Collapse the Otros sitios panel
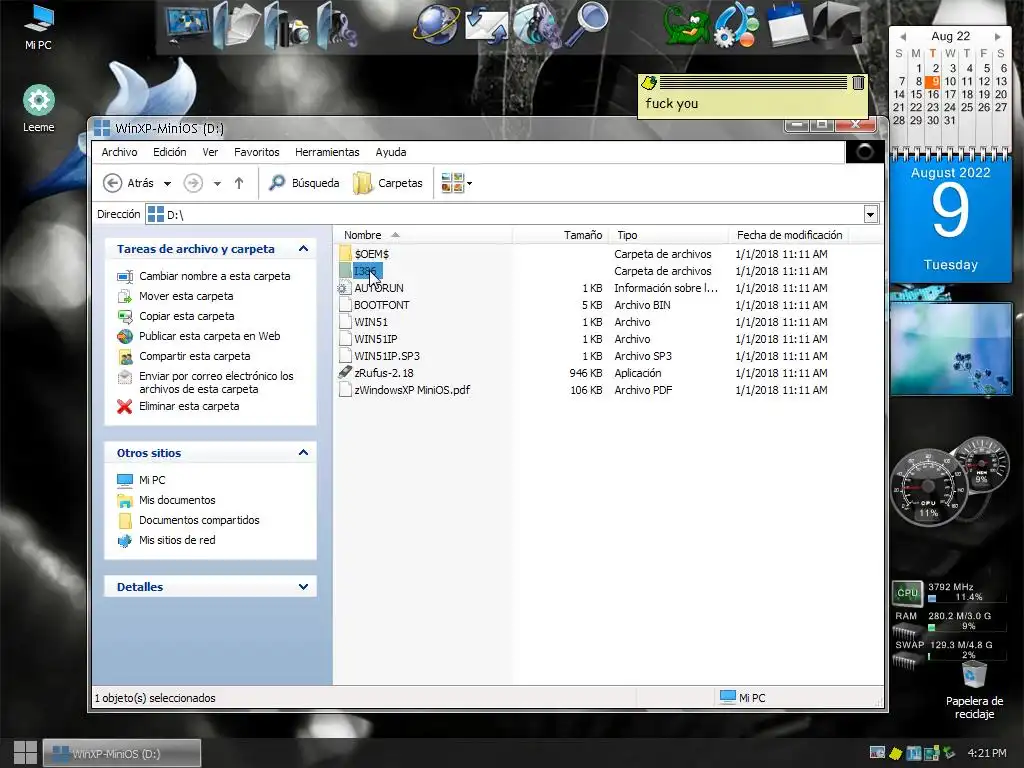This screenshot has height=768, width=1024. (x=303, y=453)
